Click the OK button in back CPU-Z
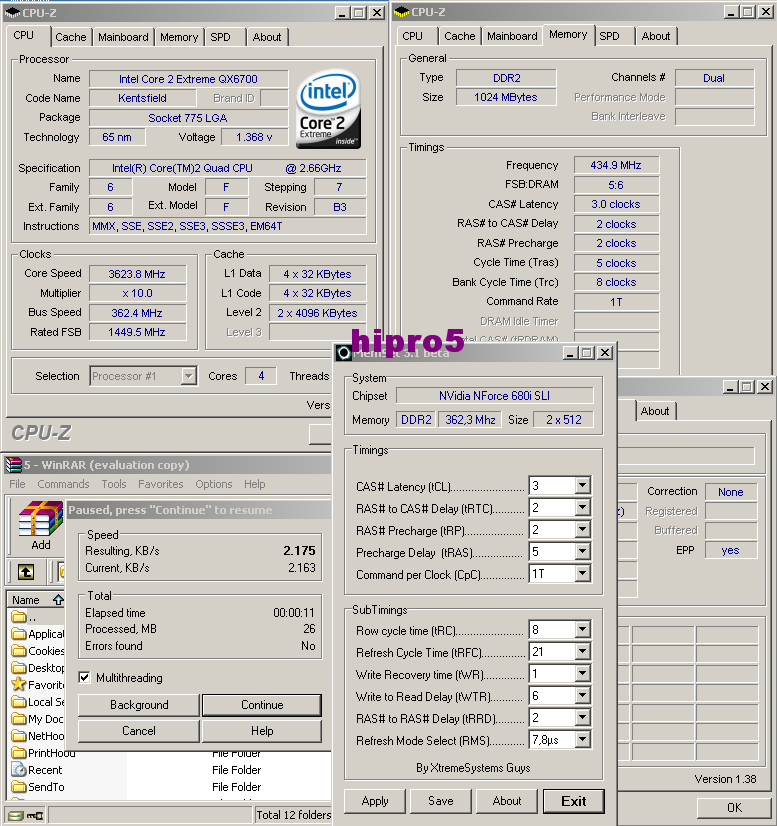The image size is (777, 826). click(x=734, y=808)
